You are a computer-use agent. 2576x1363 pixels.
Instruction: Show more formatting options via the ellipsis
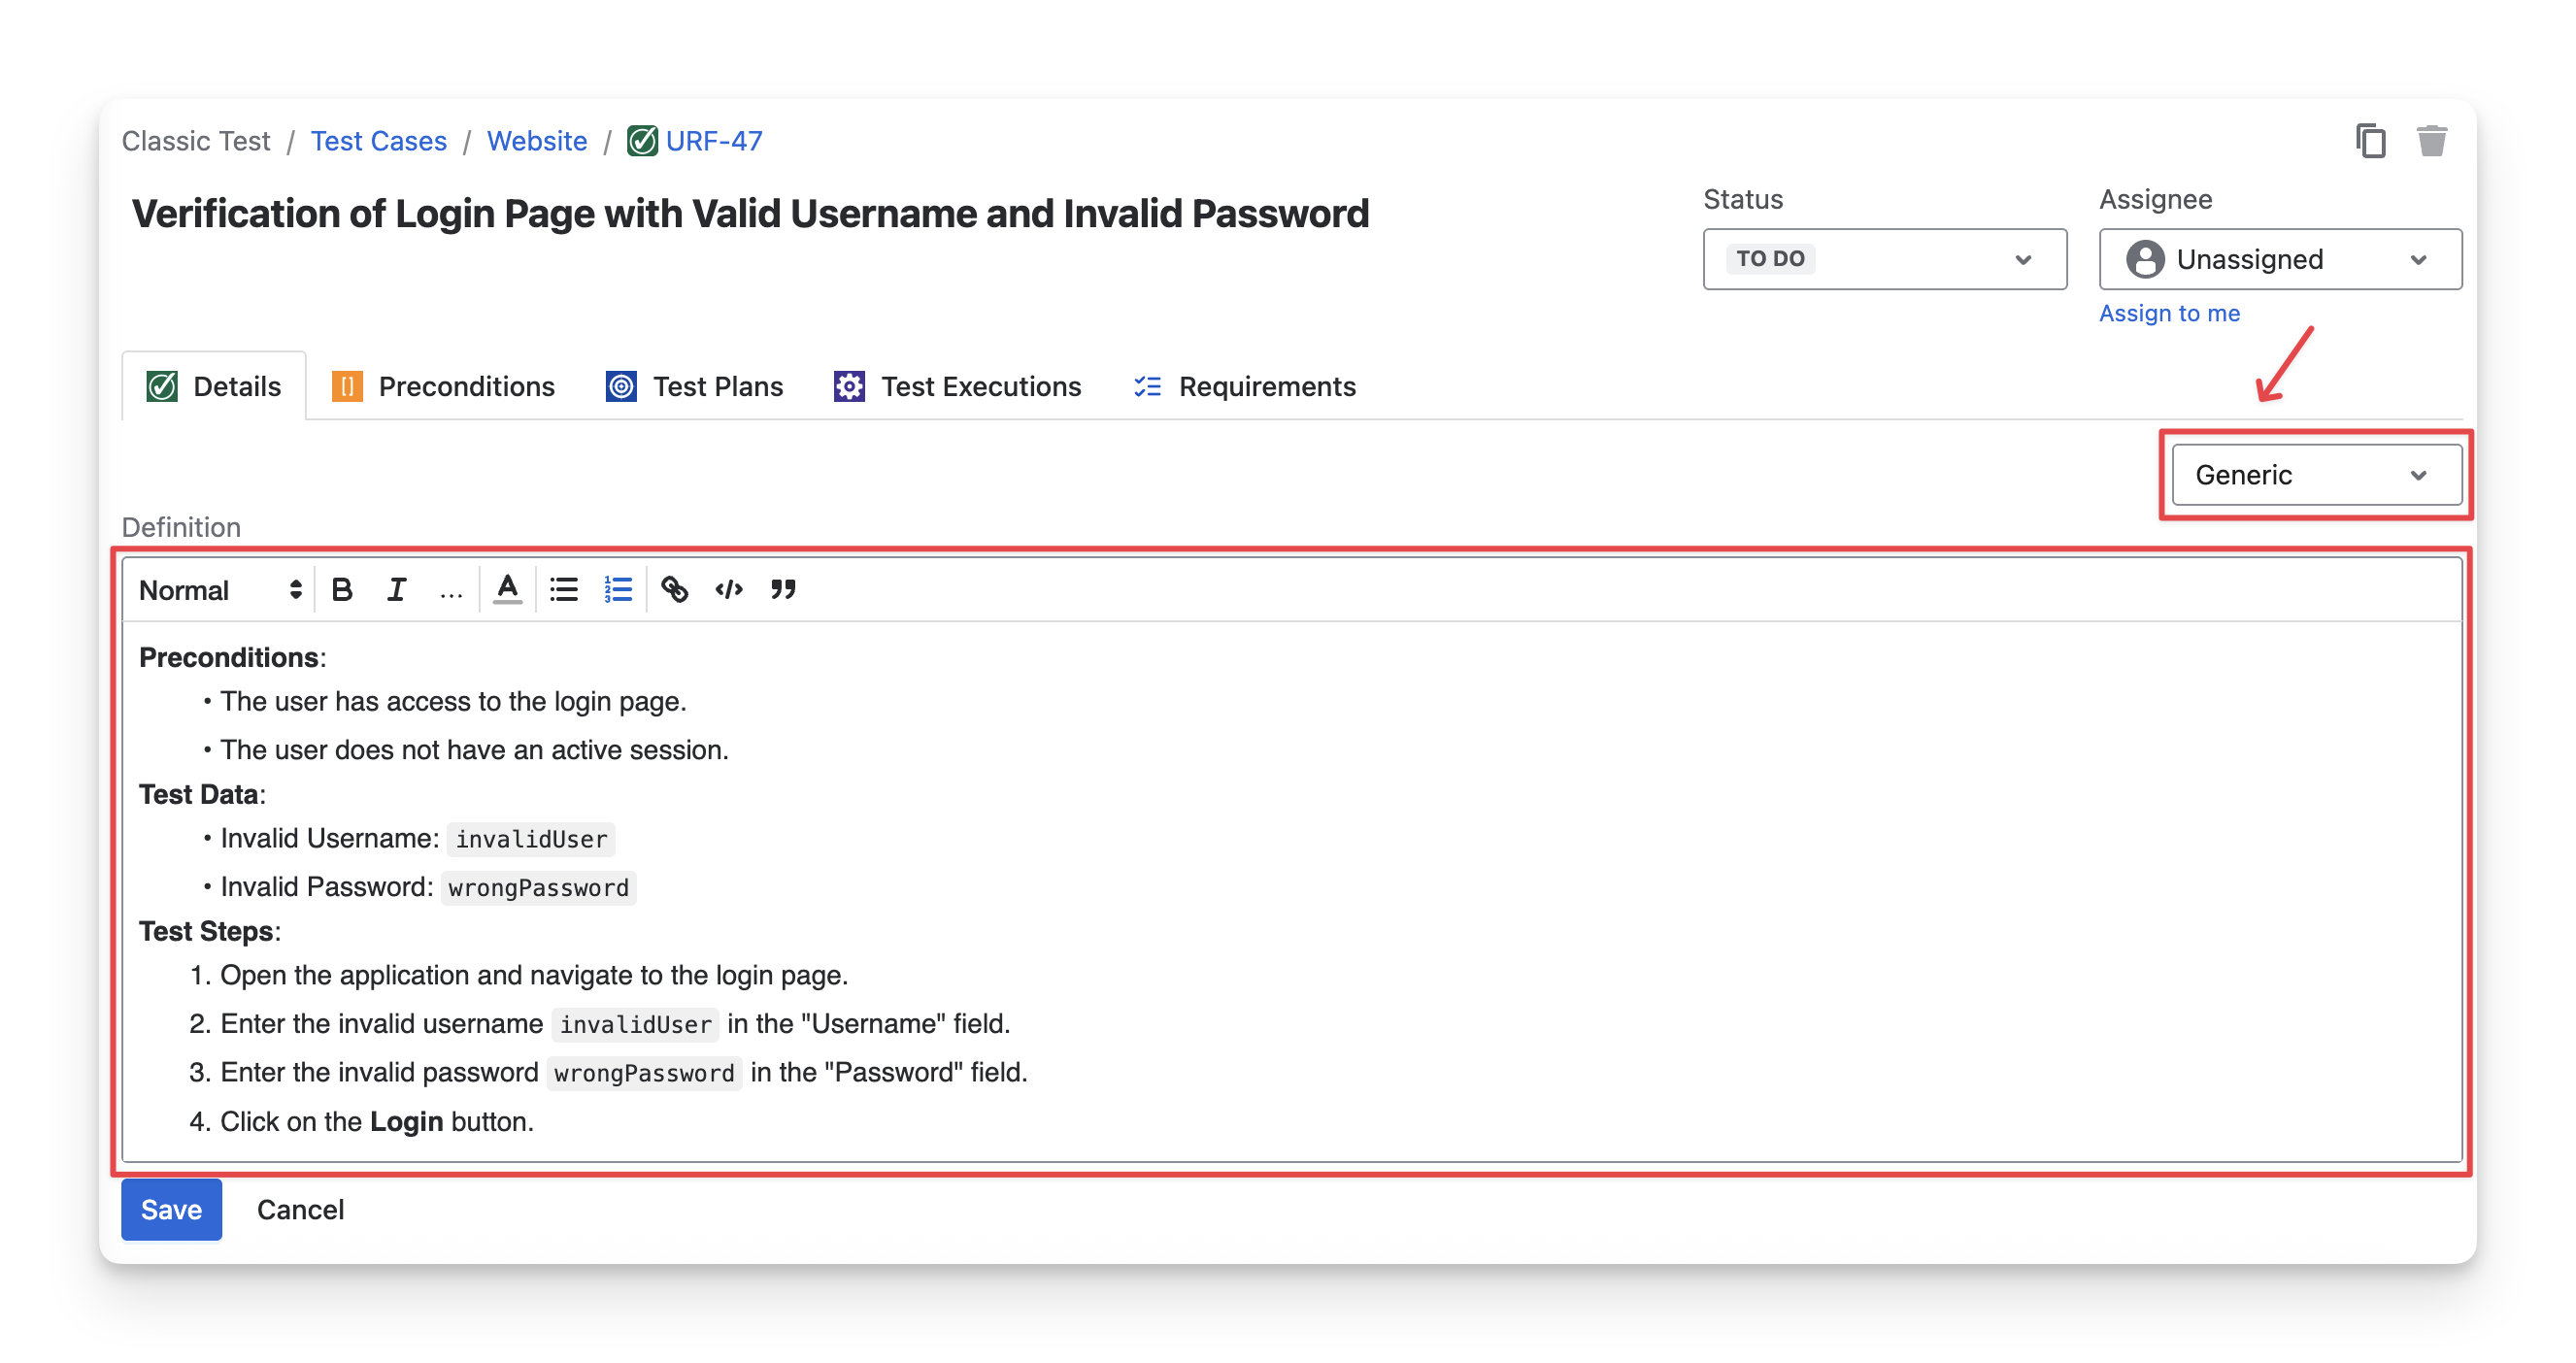coord(451,592)
